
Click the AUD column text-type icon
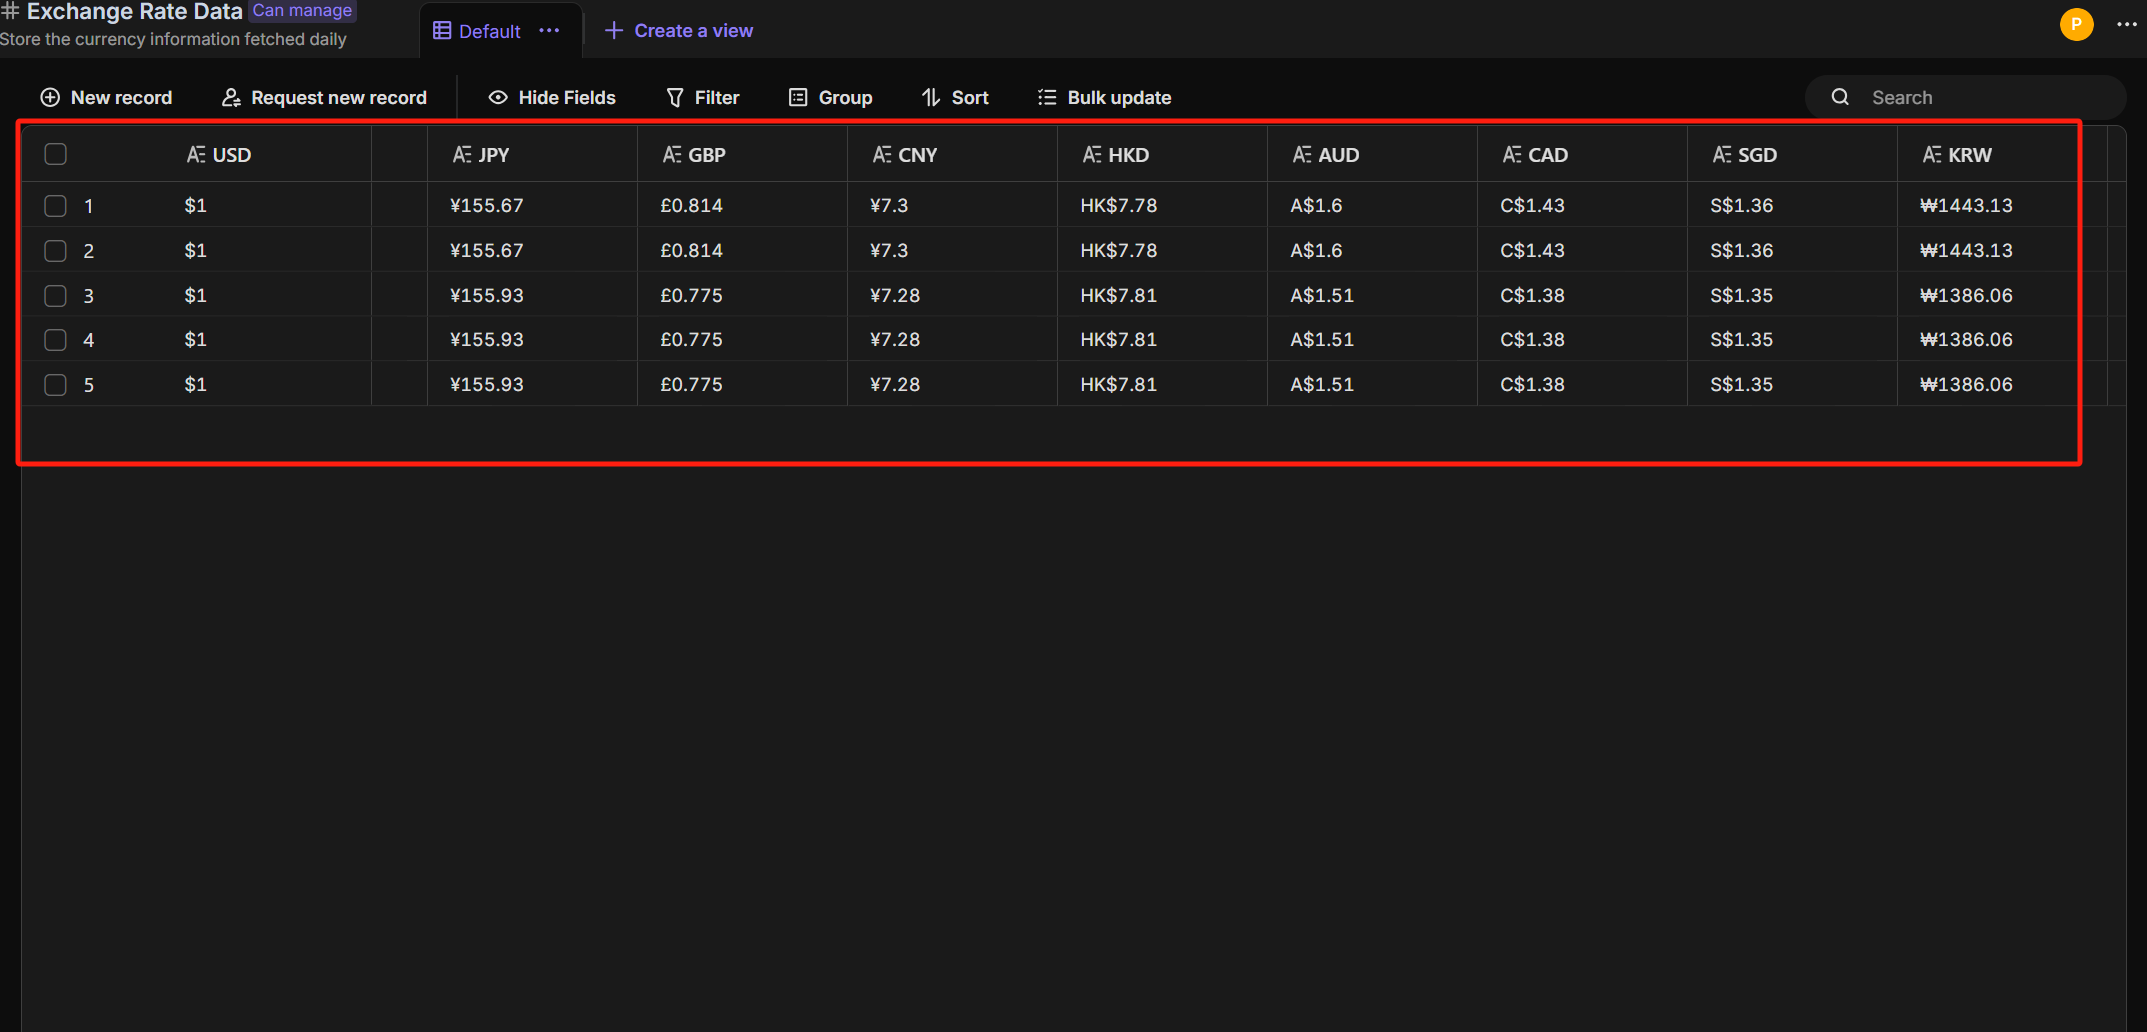coord(1302,155)
